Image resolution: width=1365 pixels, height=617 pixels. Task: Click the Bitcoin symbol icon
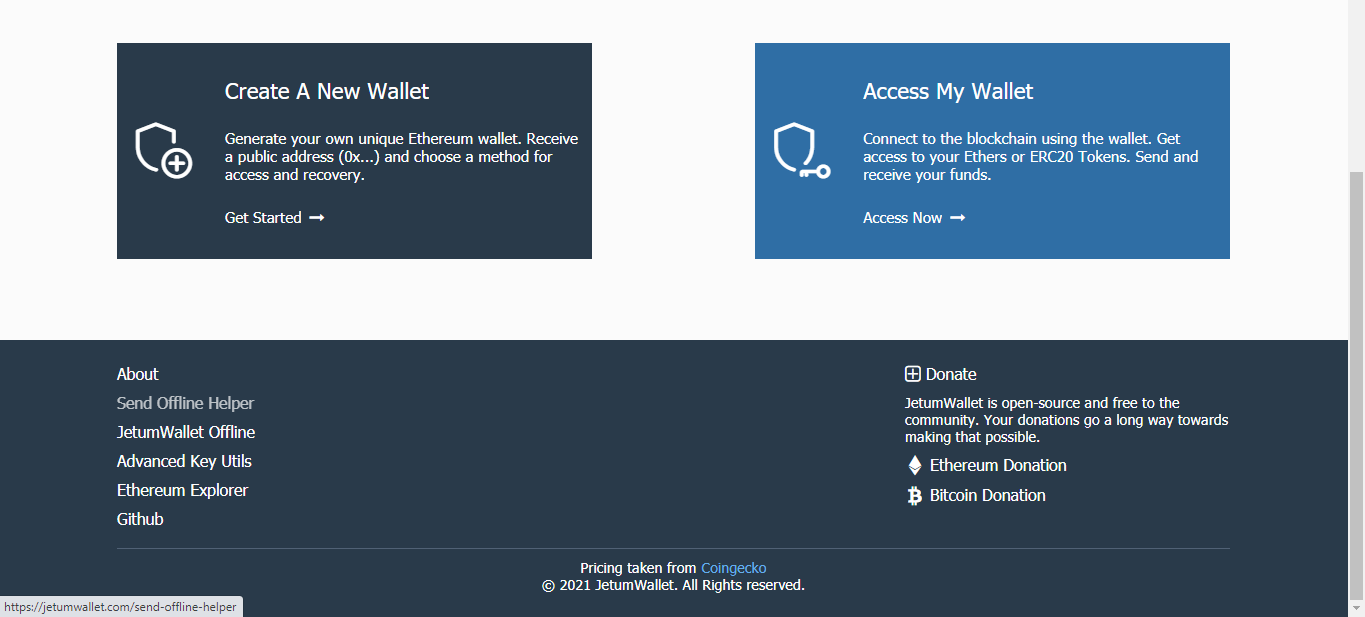click(914, 495)
